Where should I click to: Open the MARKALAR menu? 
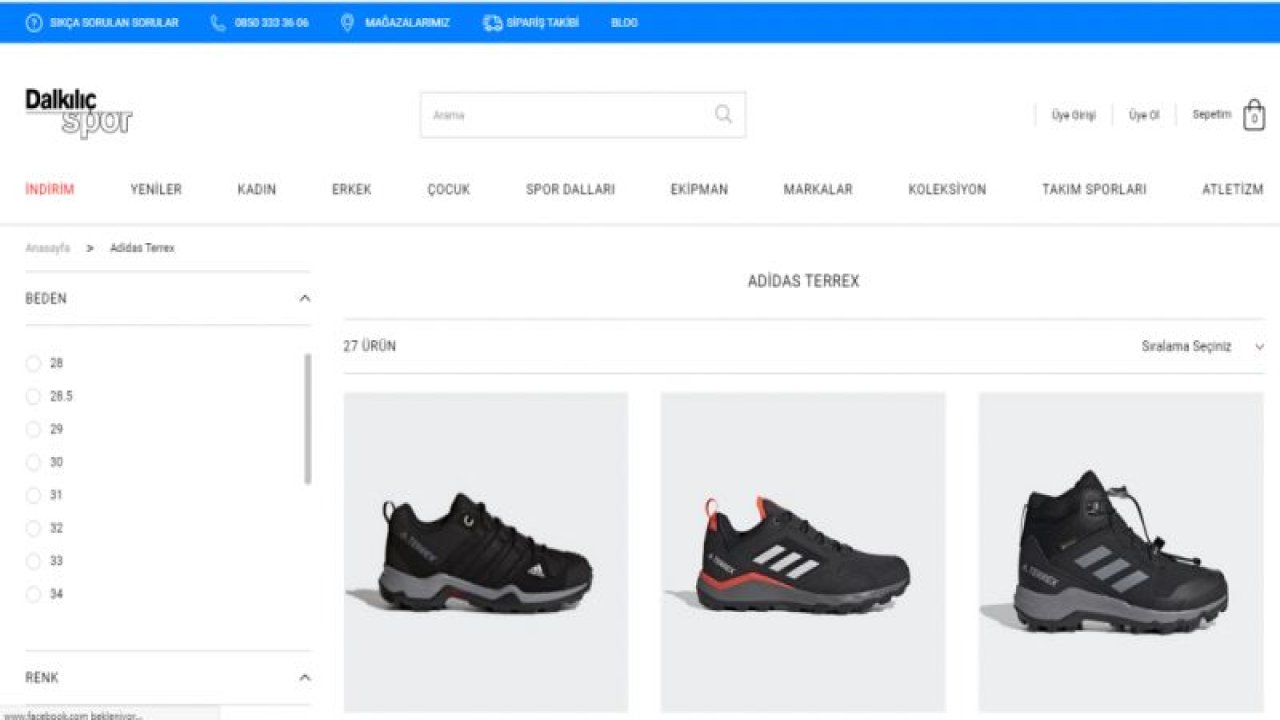click(x=818, y=188)
